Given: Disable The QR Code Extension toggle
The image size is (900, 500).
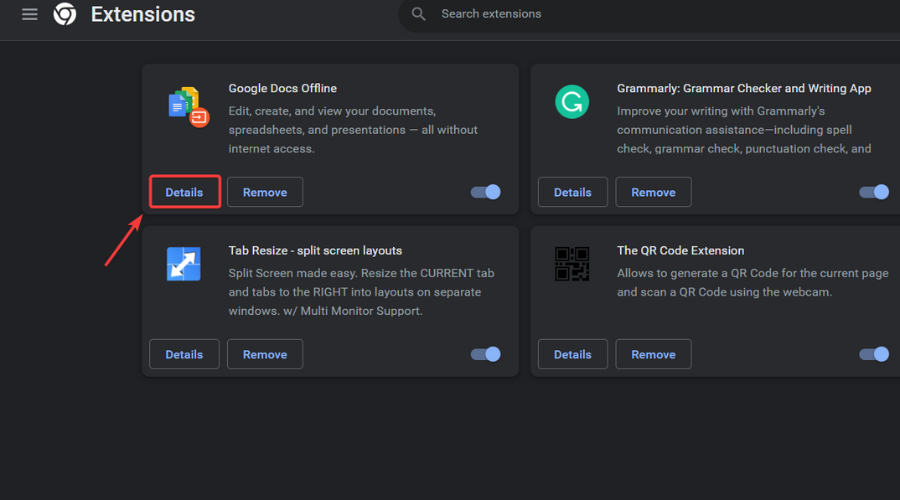Looking at the screenshot, I should (874, 354).
